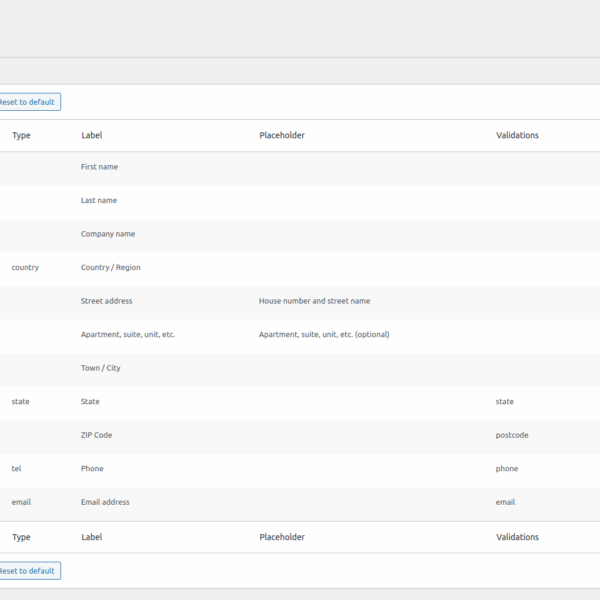Image resolution: width=600 pixels, height=600 pixels.
Task: Click House number and street name placeholder
Action: click(315, 301)
